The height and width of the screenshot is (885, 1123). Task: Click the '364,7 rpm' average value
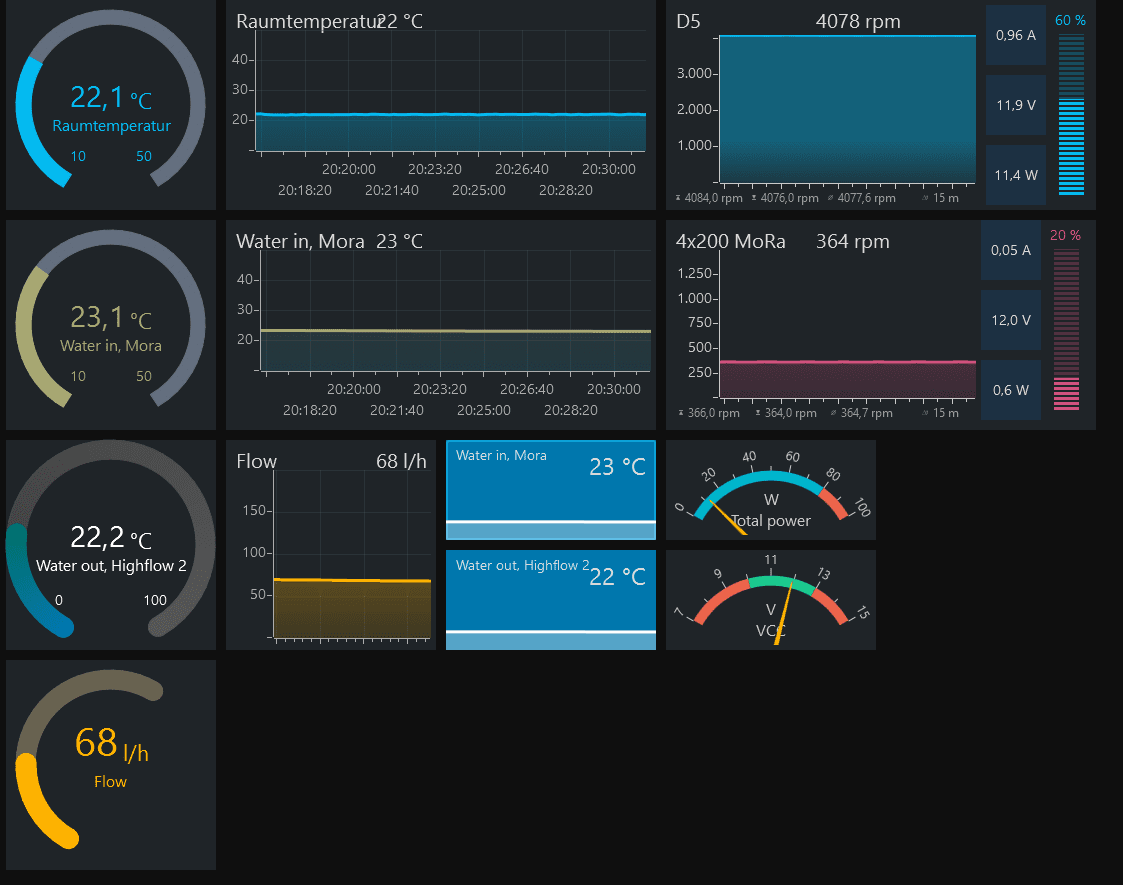[x=867, y=413]
